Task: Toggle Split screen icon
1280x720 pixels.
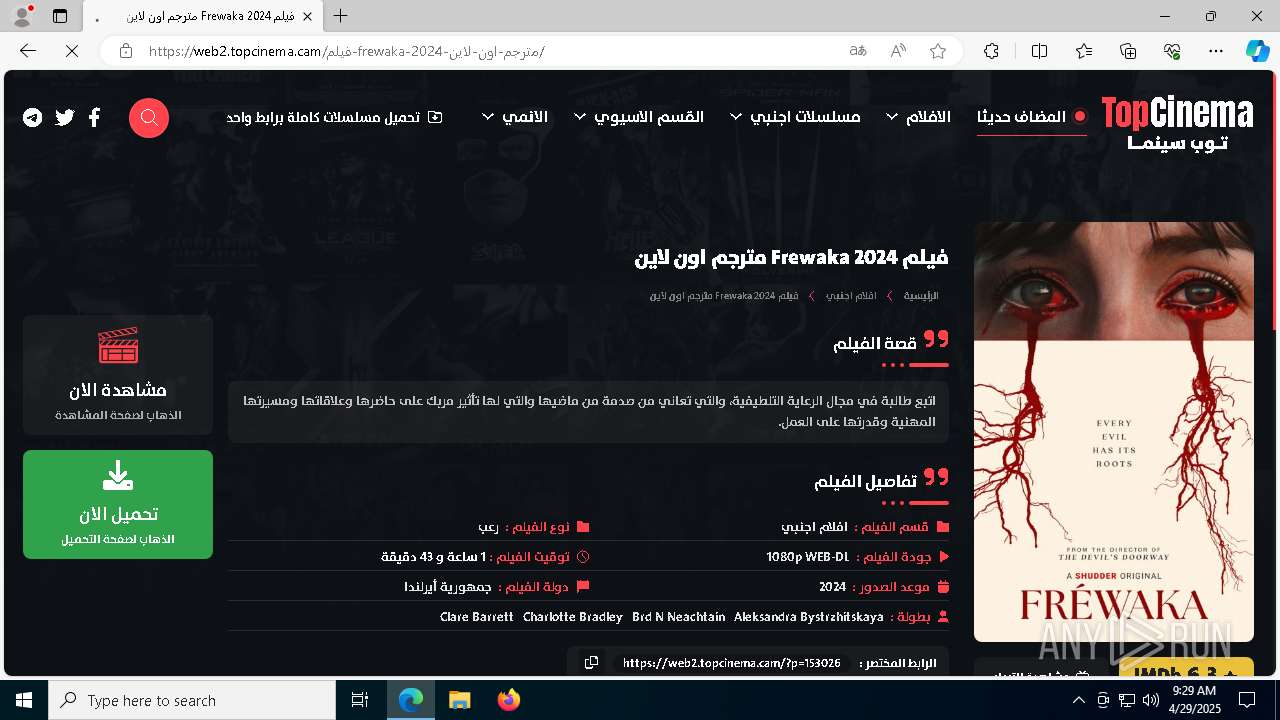Action: [1039, 51]
